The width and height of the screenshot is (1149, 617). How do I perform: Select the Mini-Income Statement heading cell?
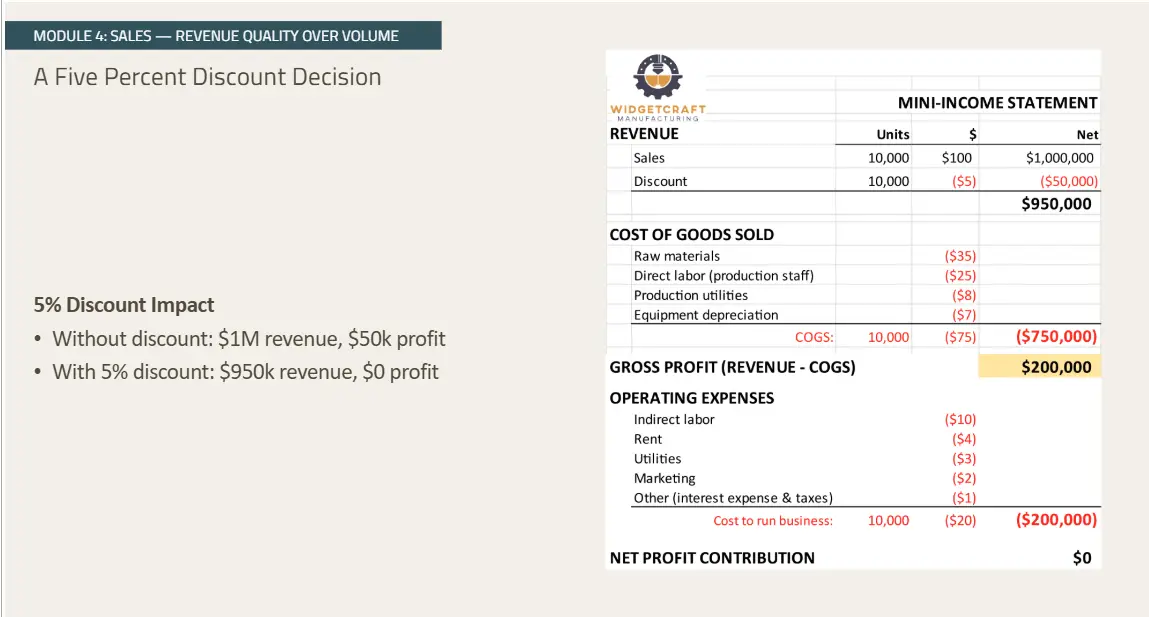coord(997,102)
